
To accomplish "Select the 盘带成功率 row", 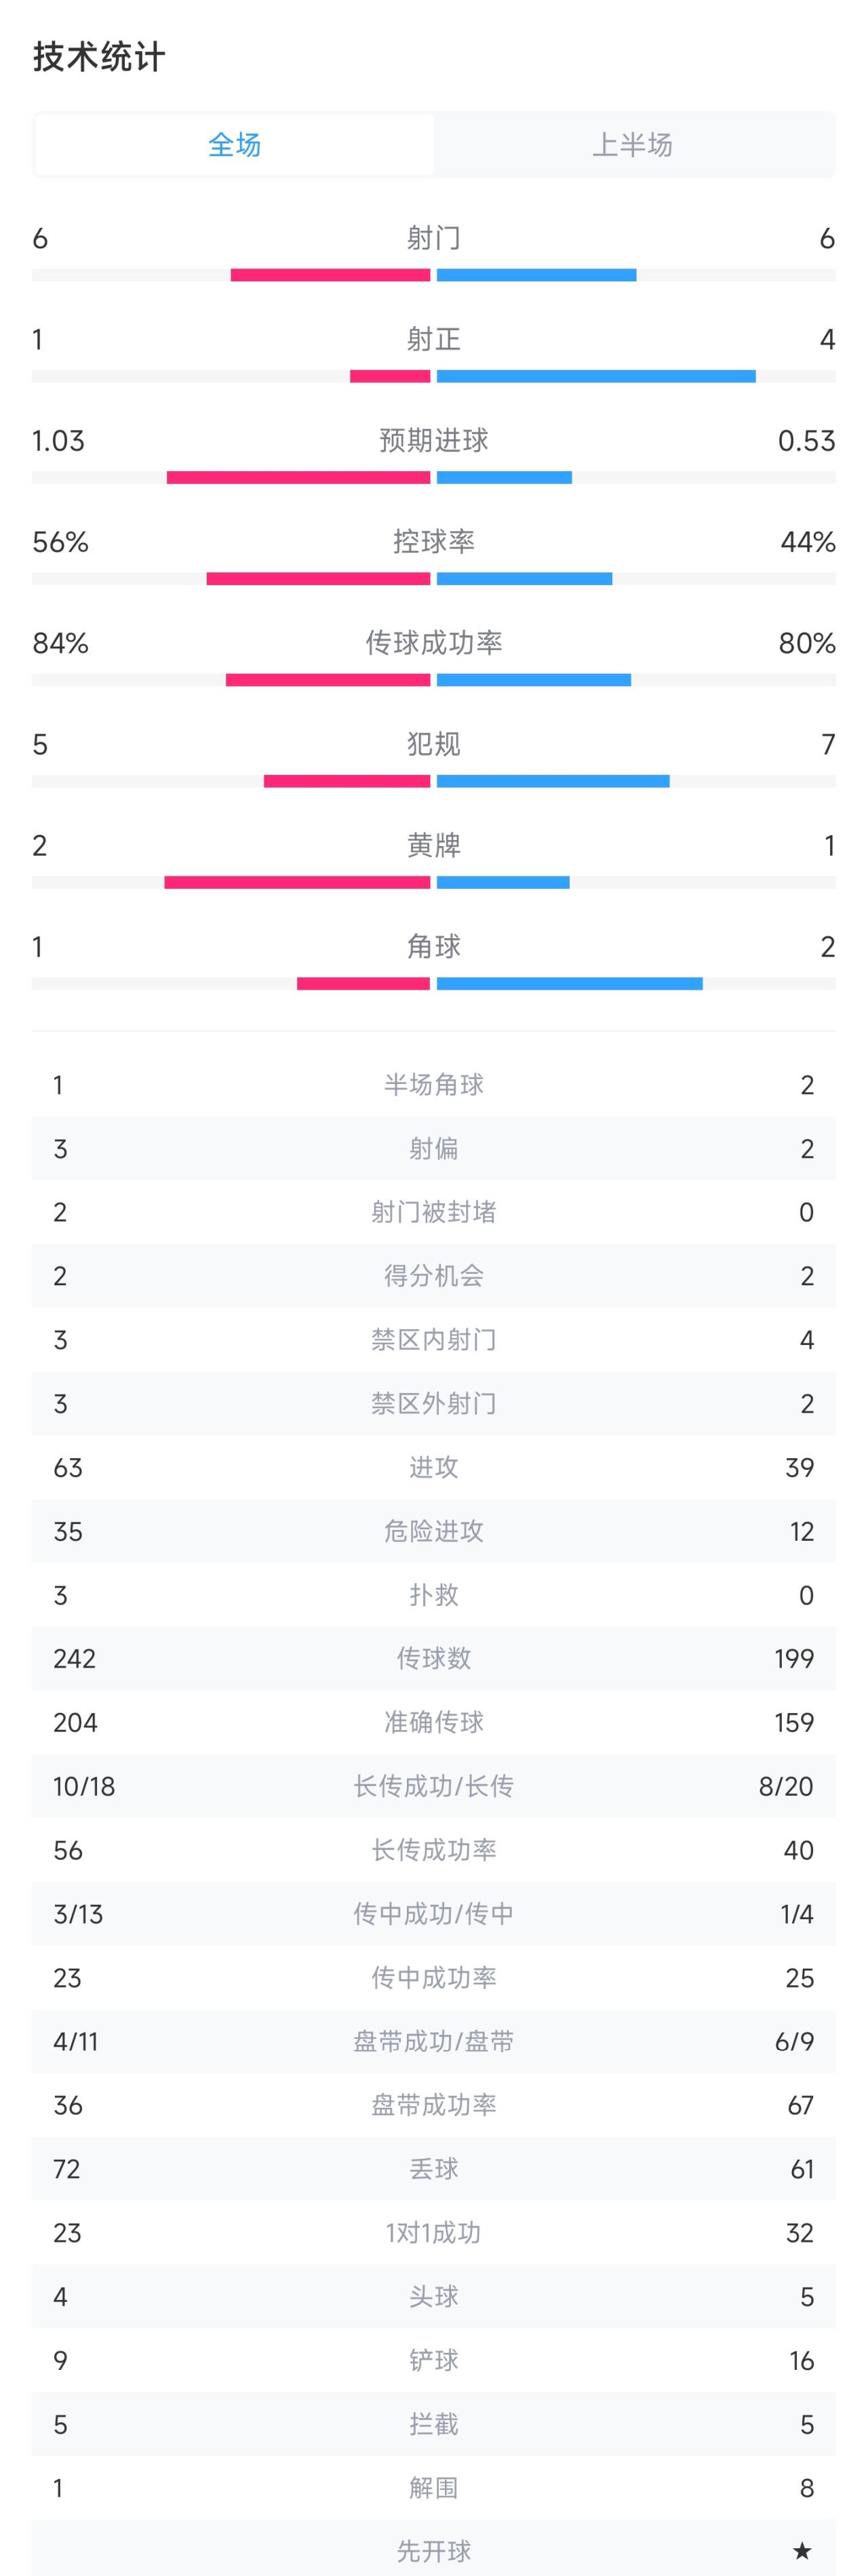I will [x=434, y=2105].
